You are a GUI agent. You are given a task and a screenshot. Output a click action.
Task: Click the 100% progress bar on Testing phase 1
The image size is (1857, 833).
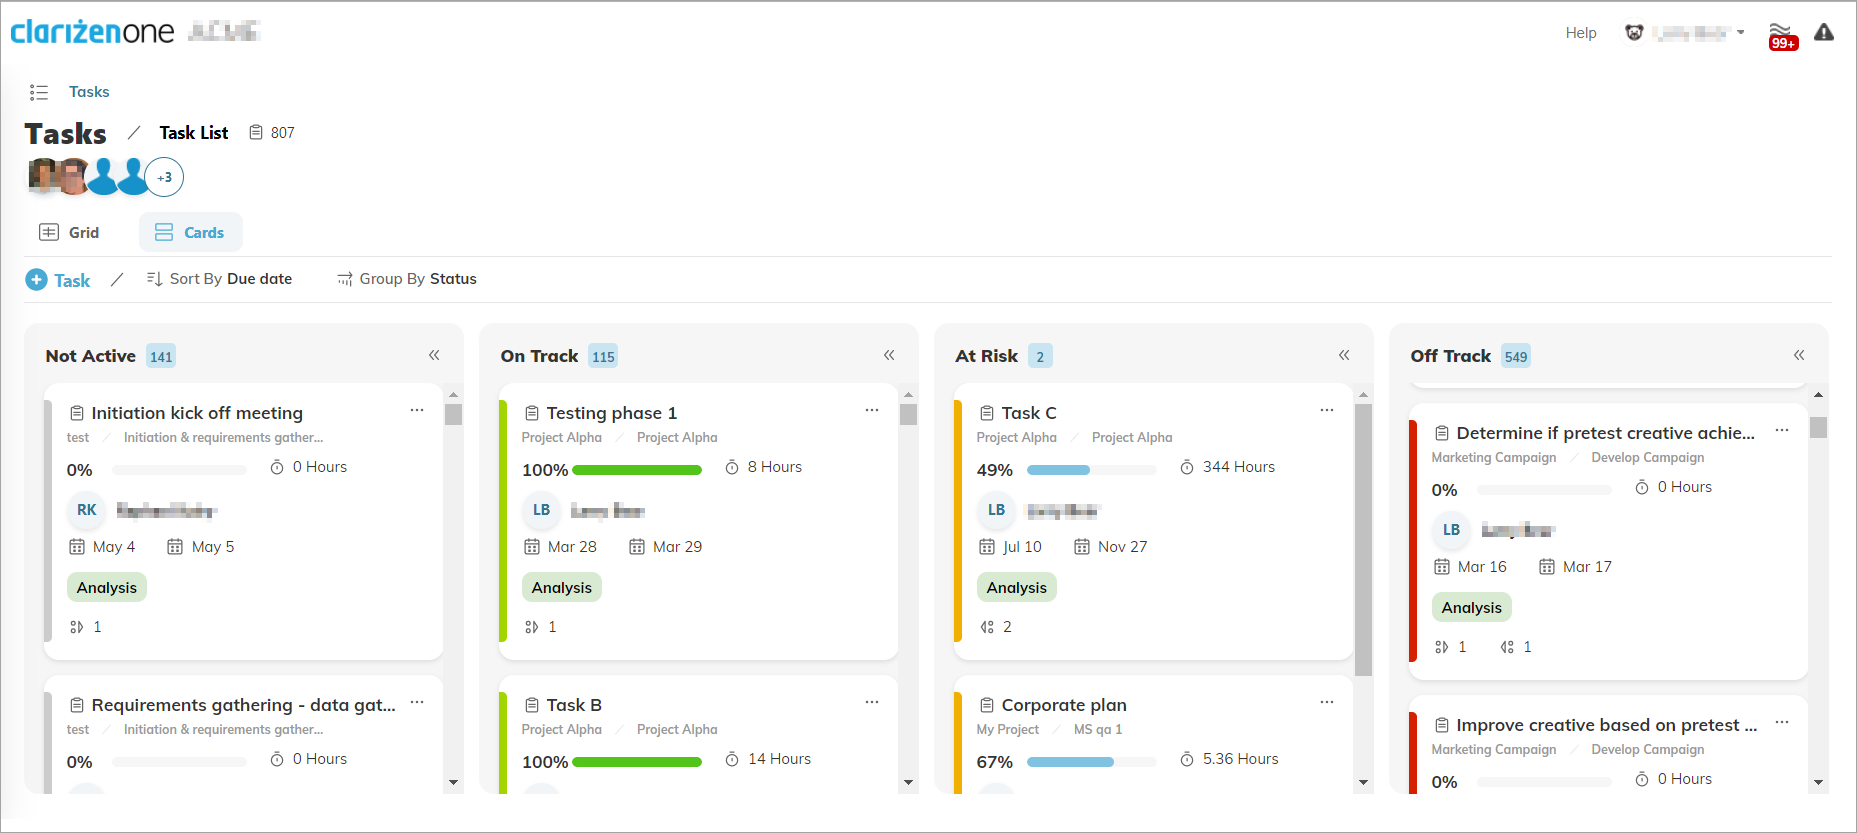click(x=637, y=470)
